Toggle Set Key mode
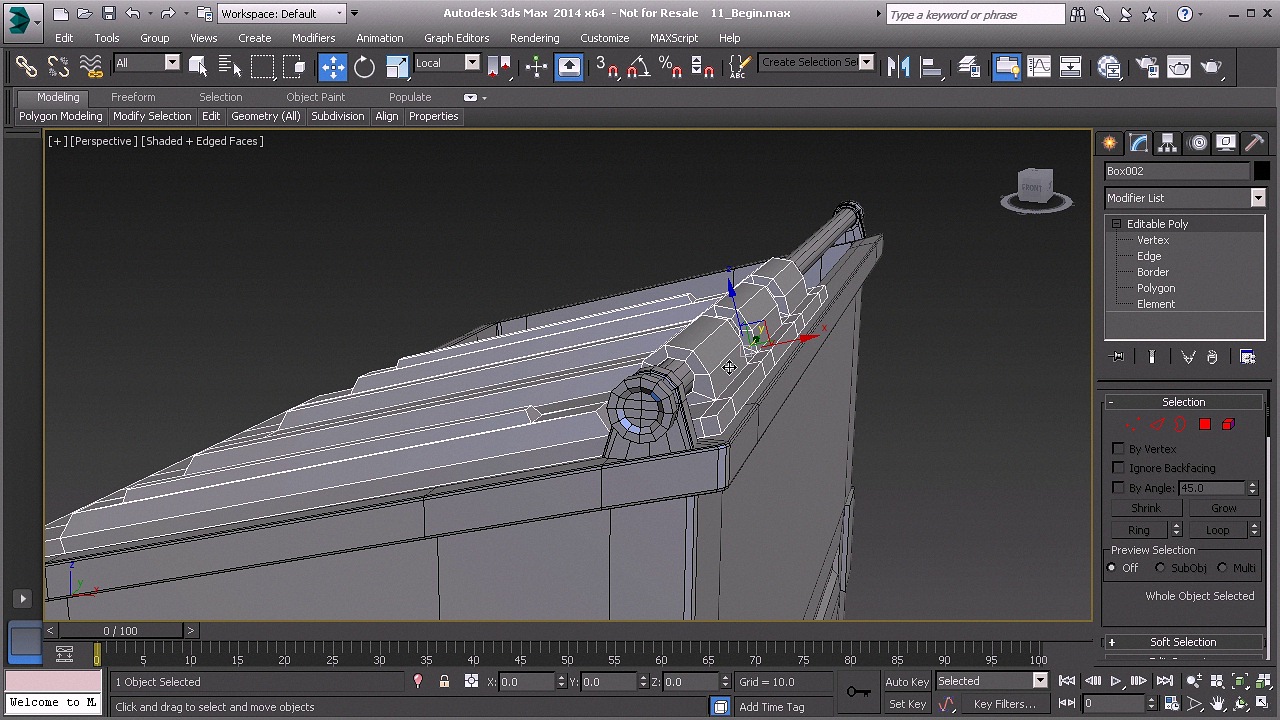 pyautogui.click(x=907, y=704)
